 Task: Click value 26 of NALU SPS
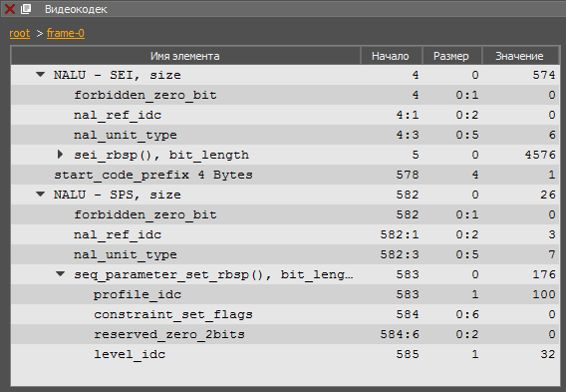pyautogui.click(x=548, y=195)
